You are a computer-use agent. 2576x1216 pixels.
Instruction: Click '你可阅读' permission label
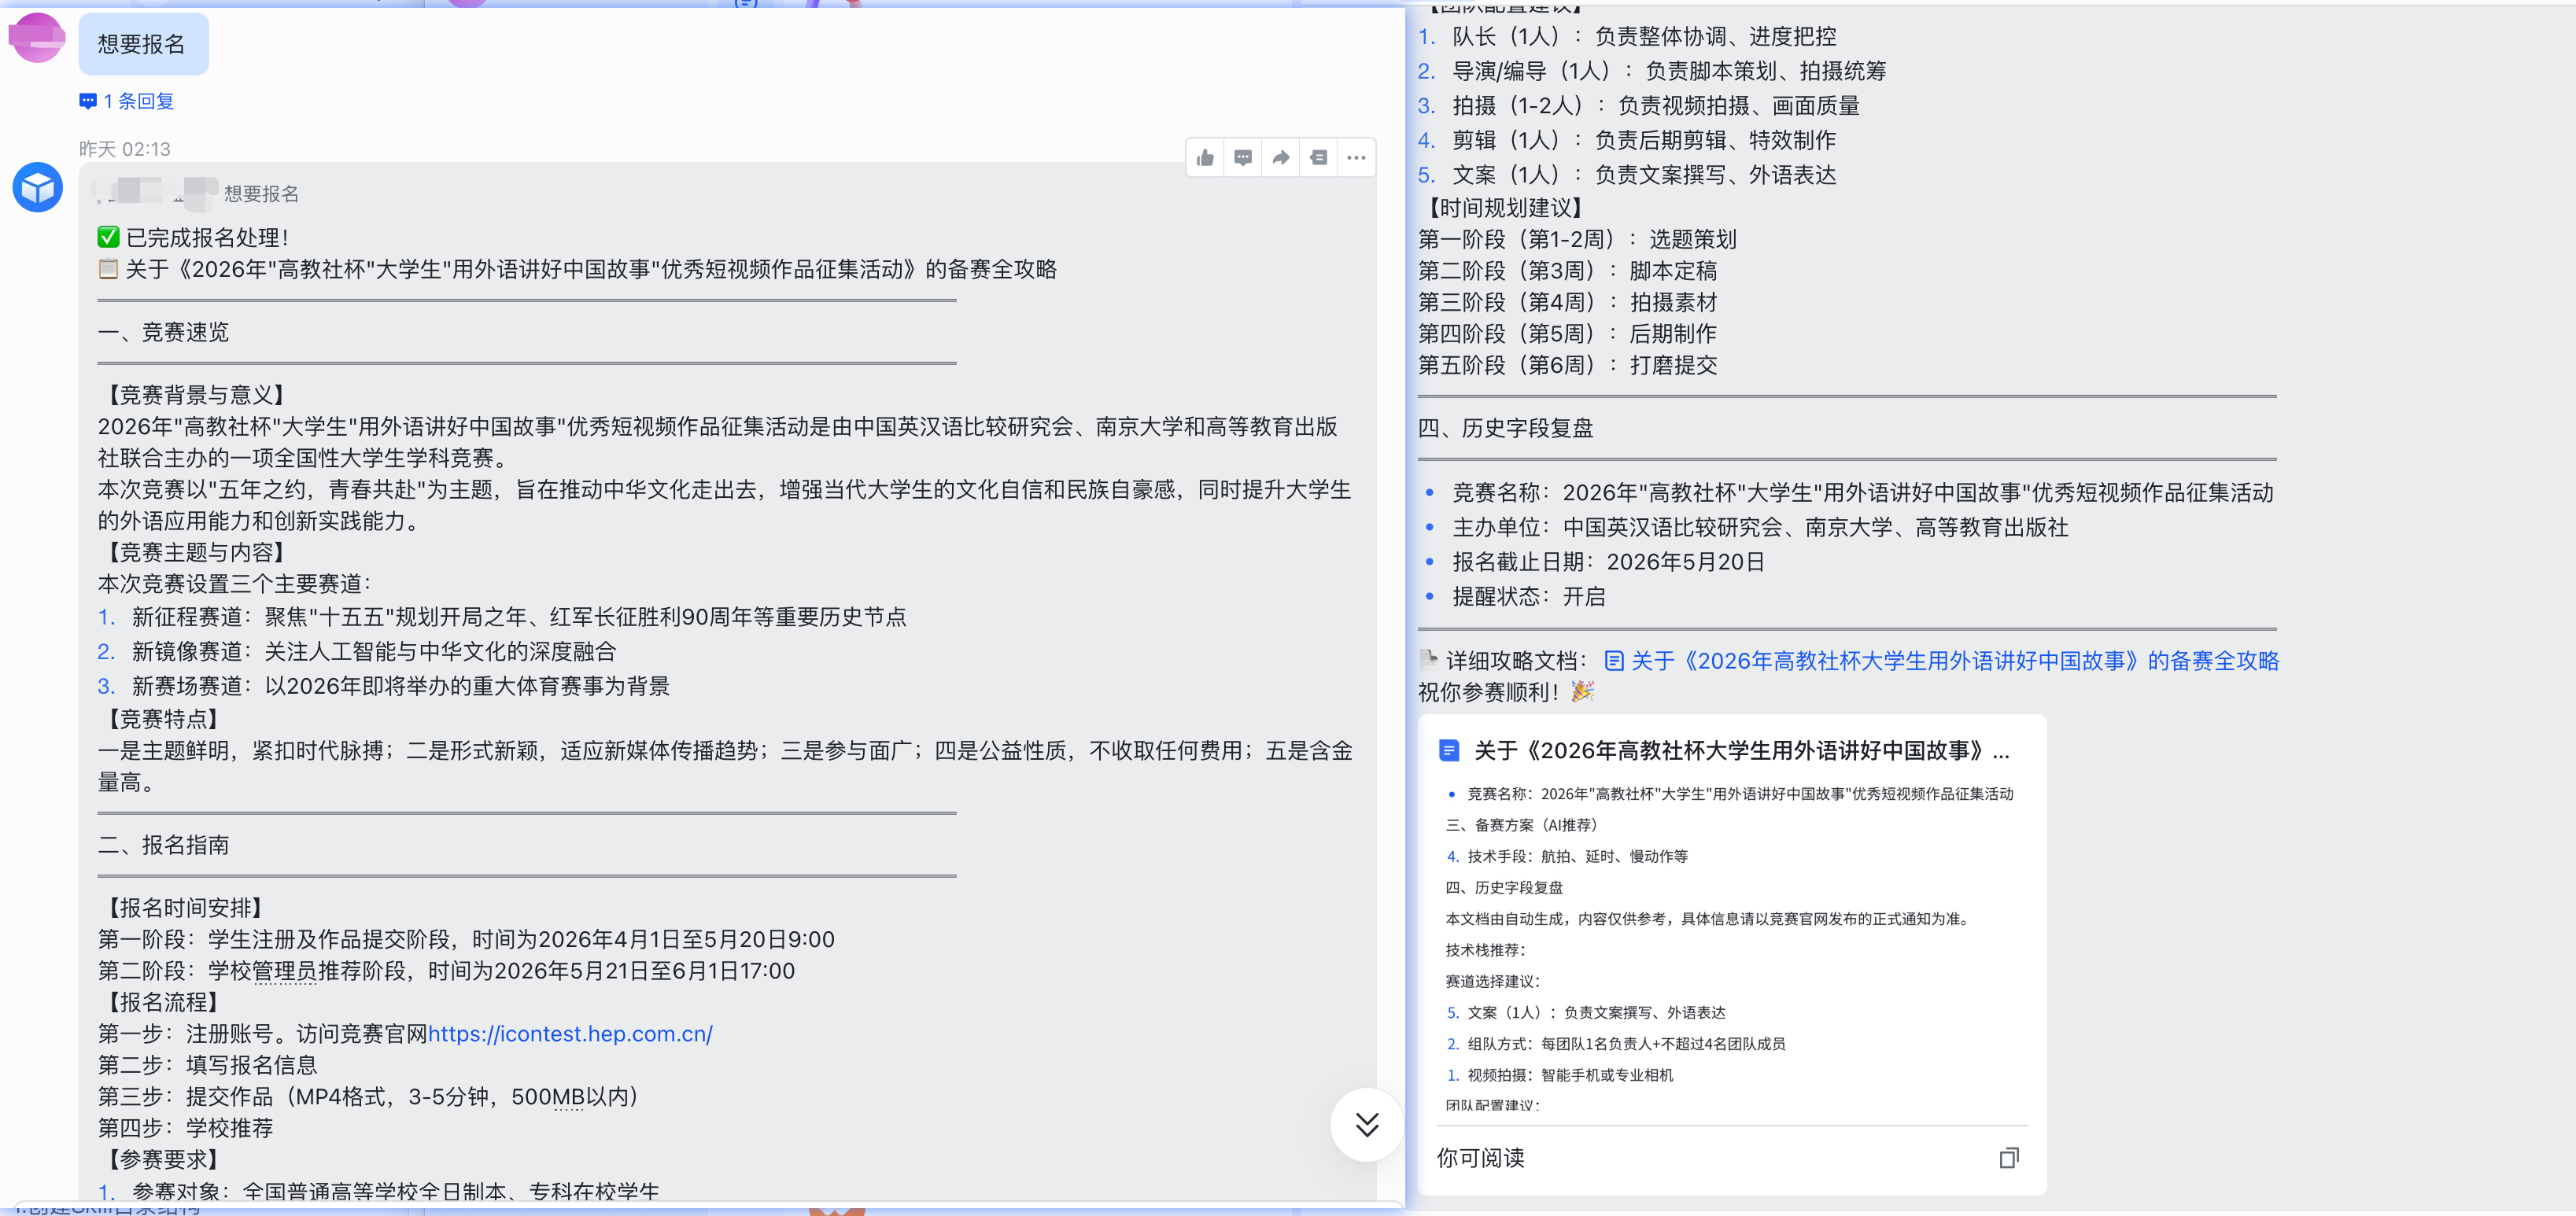(1481, 1158)
